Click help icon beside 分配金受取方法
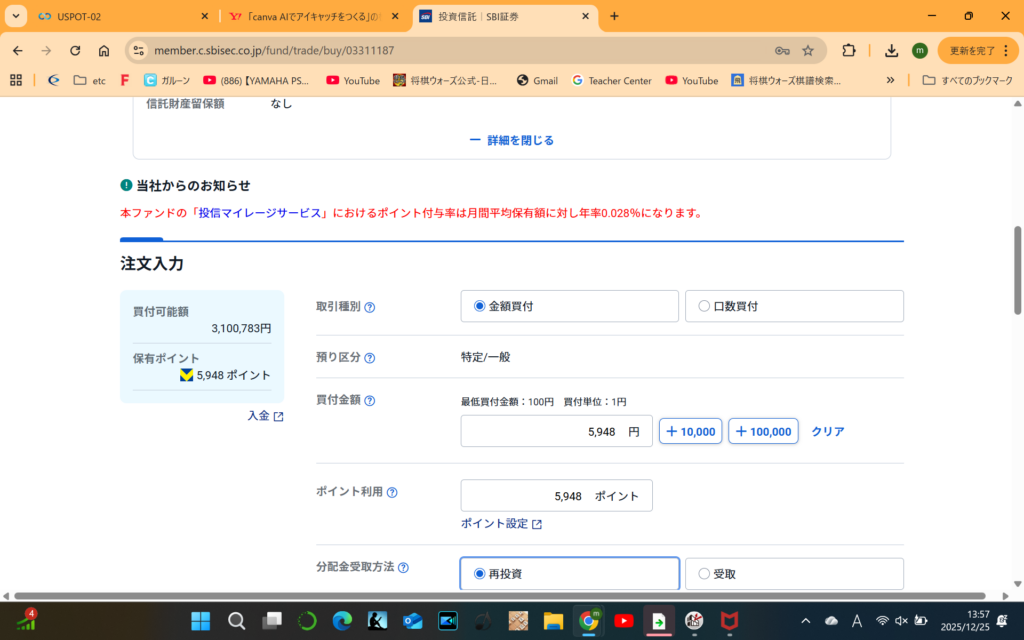1024x640 pixels. coord(403,568)
